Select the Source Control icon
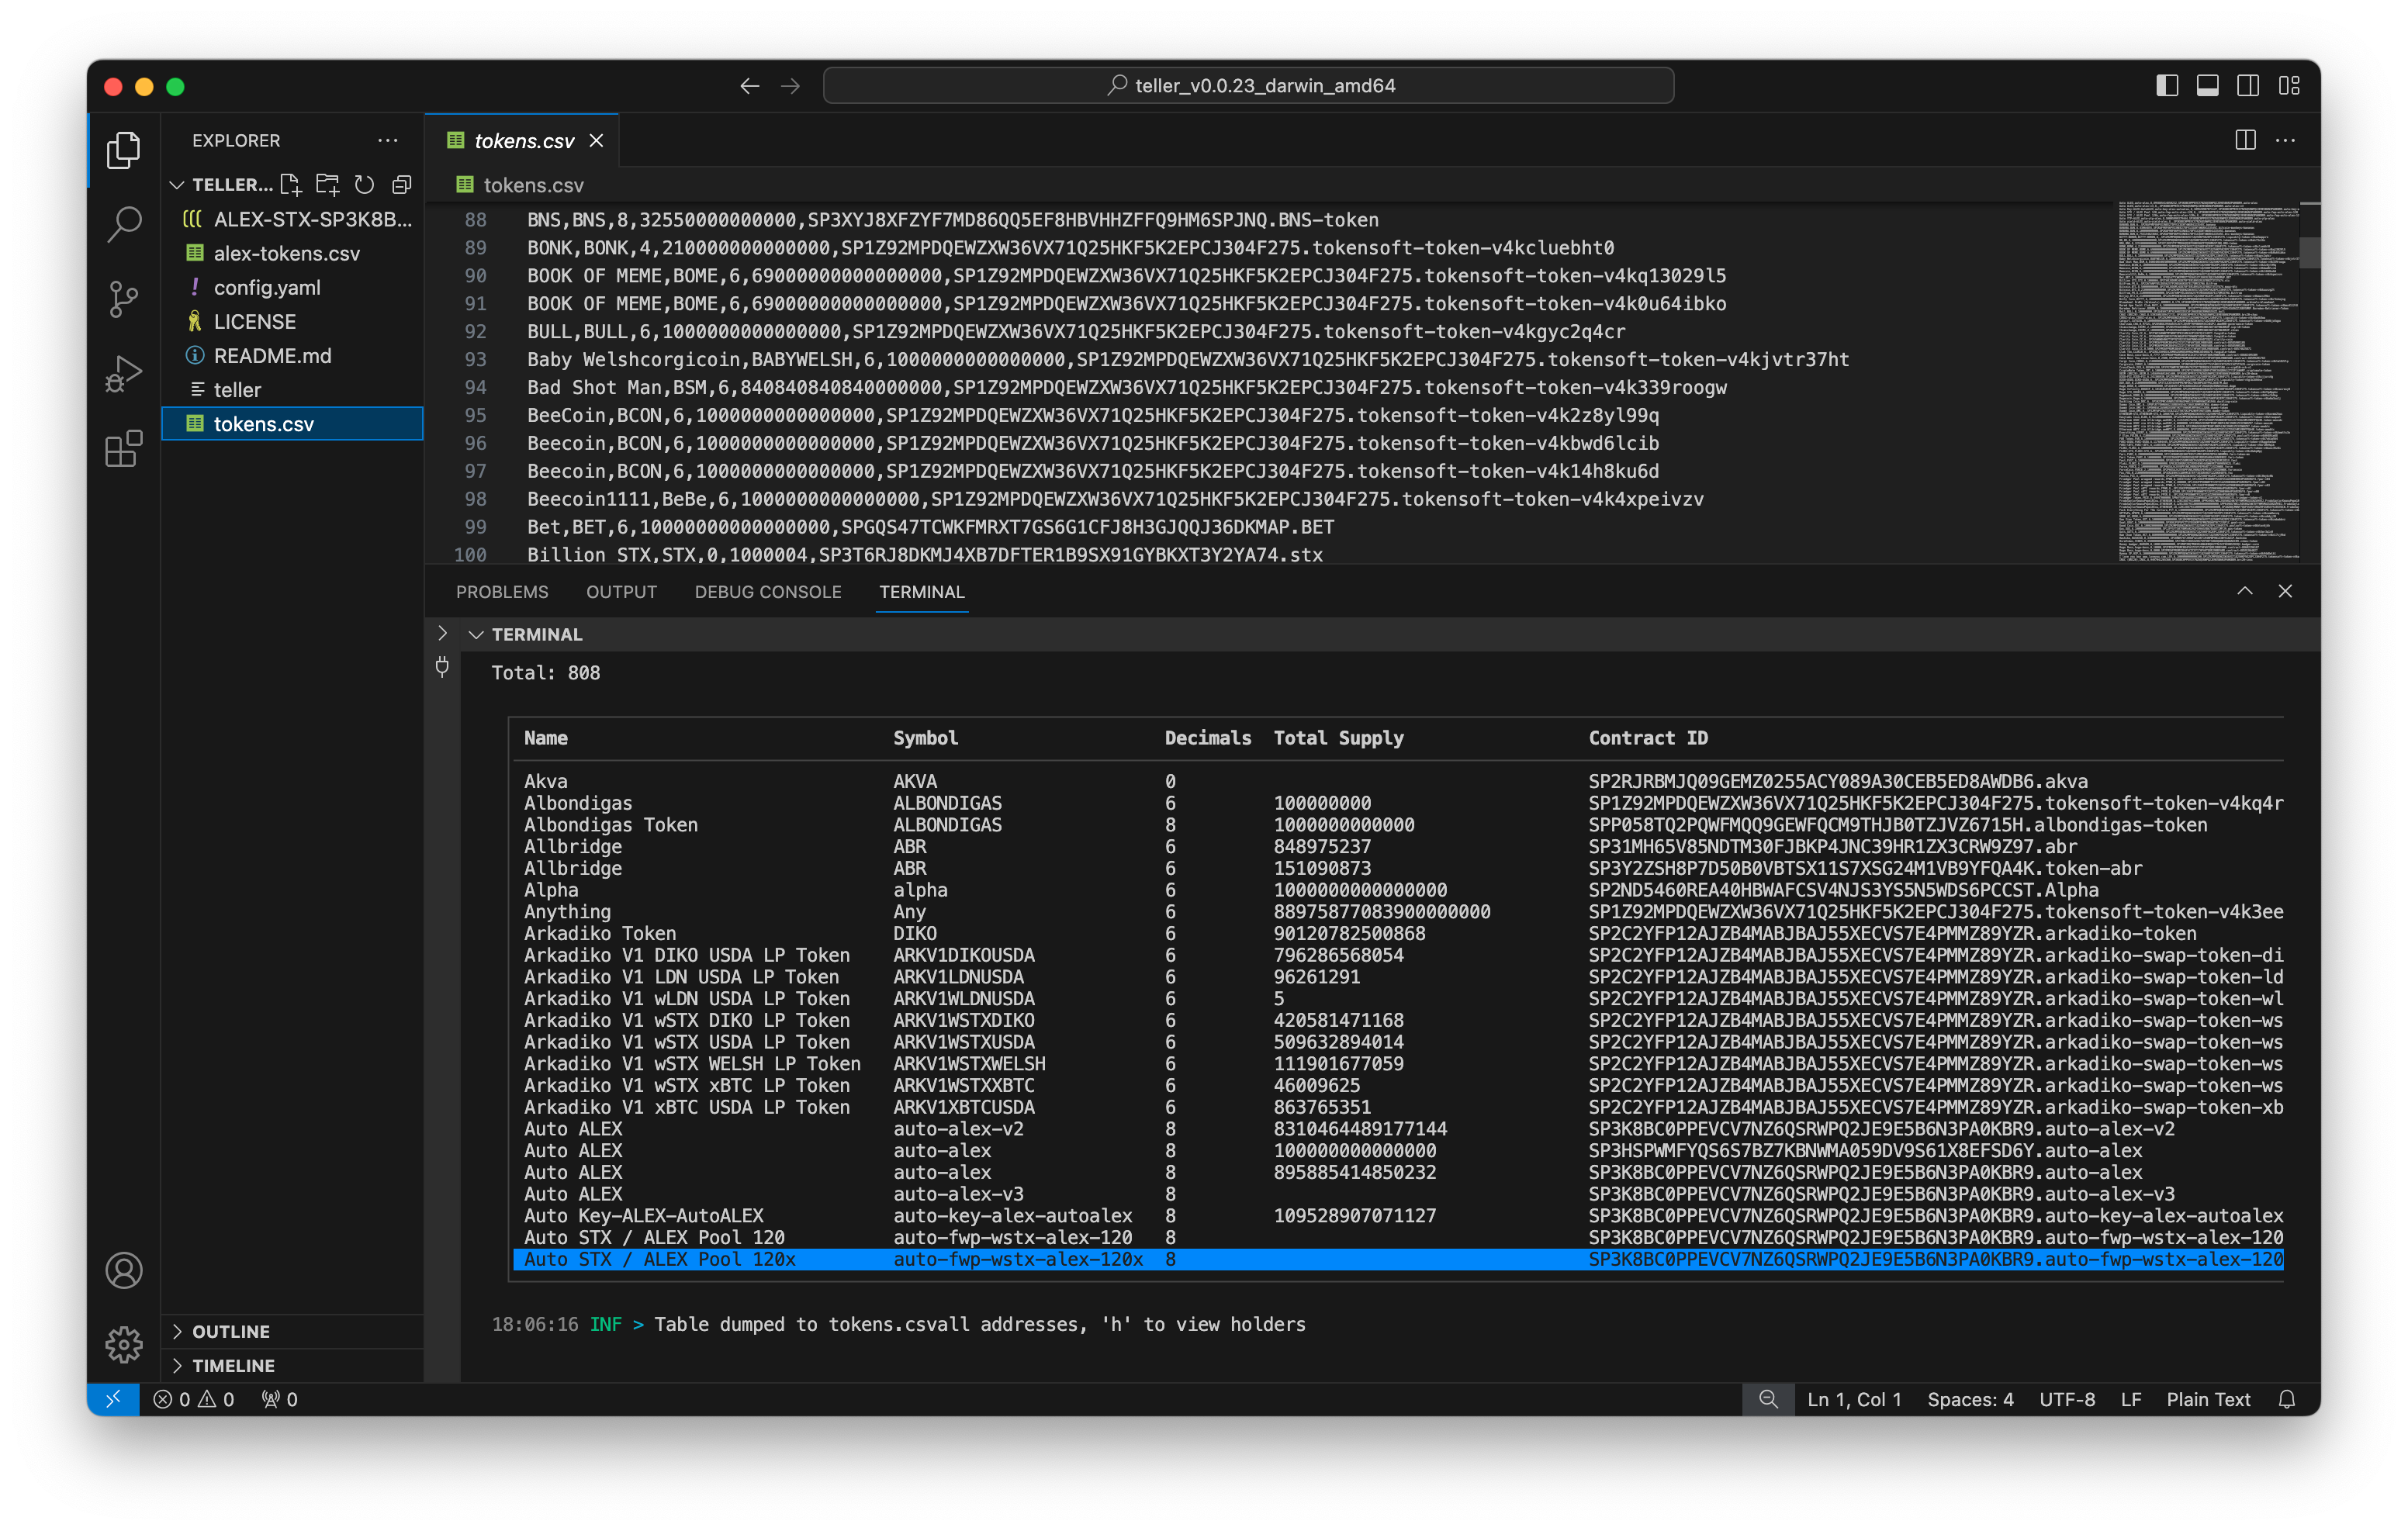Image resolution: width=2408 pixels, height=1531 pixels. click(x=123, y=298)
